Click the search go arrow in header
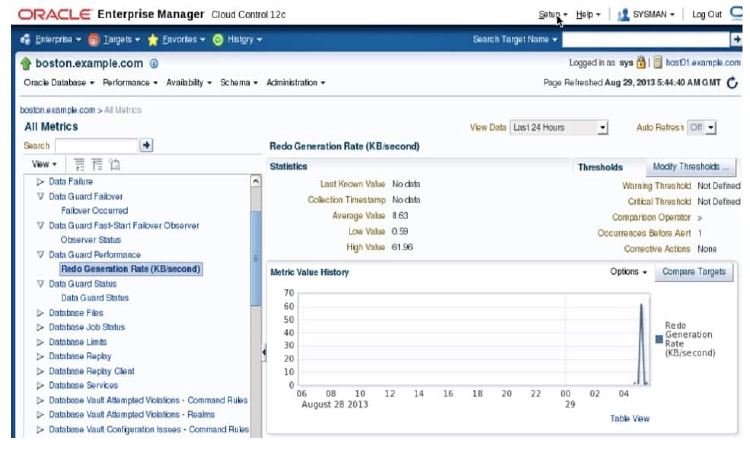 [x=736, y=39]
